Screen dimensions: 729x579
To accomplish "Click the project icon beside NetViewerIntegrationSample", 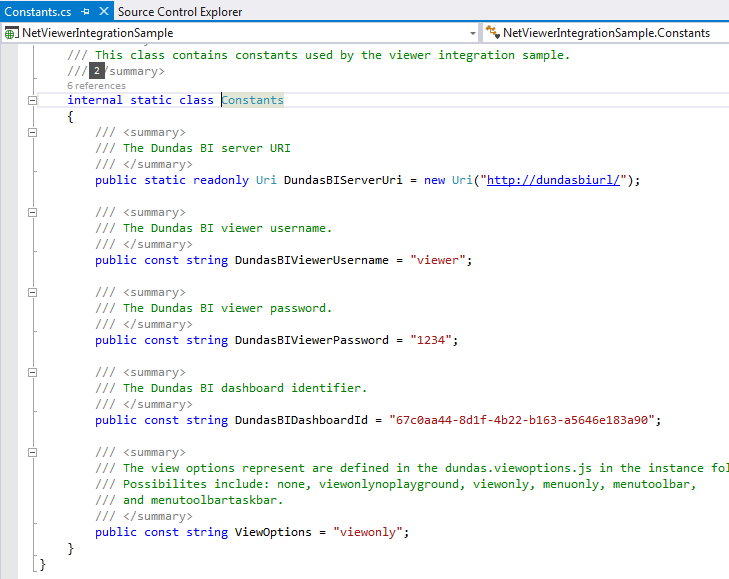I will [x=11, y=33].
